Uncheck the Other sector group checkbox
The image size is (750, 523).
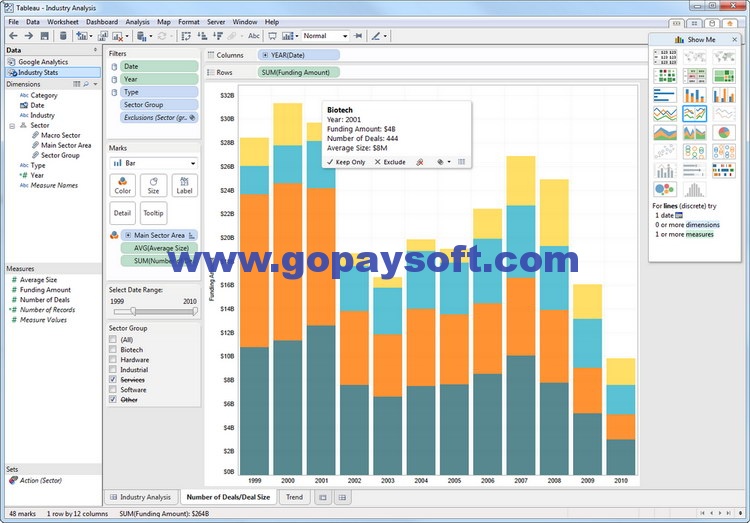(x=113, y=399)
